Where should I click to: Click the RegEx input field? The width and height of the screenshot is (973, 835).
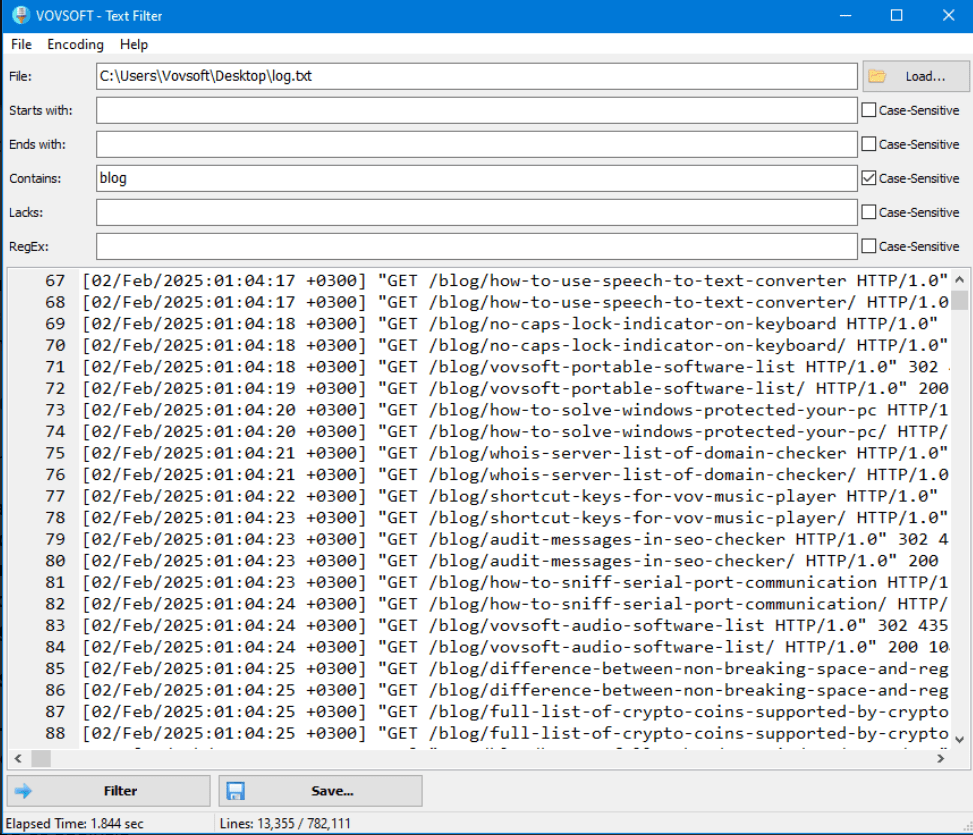pyautogui.click(x=477, y=246)
